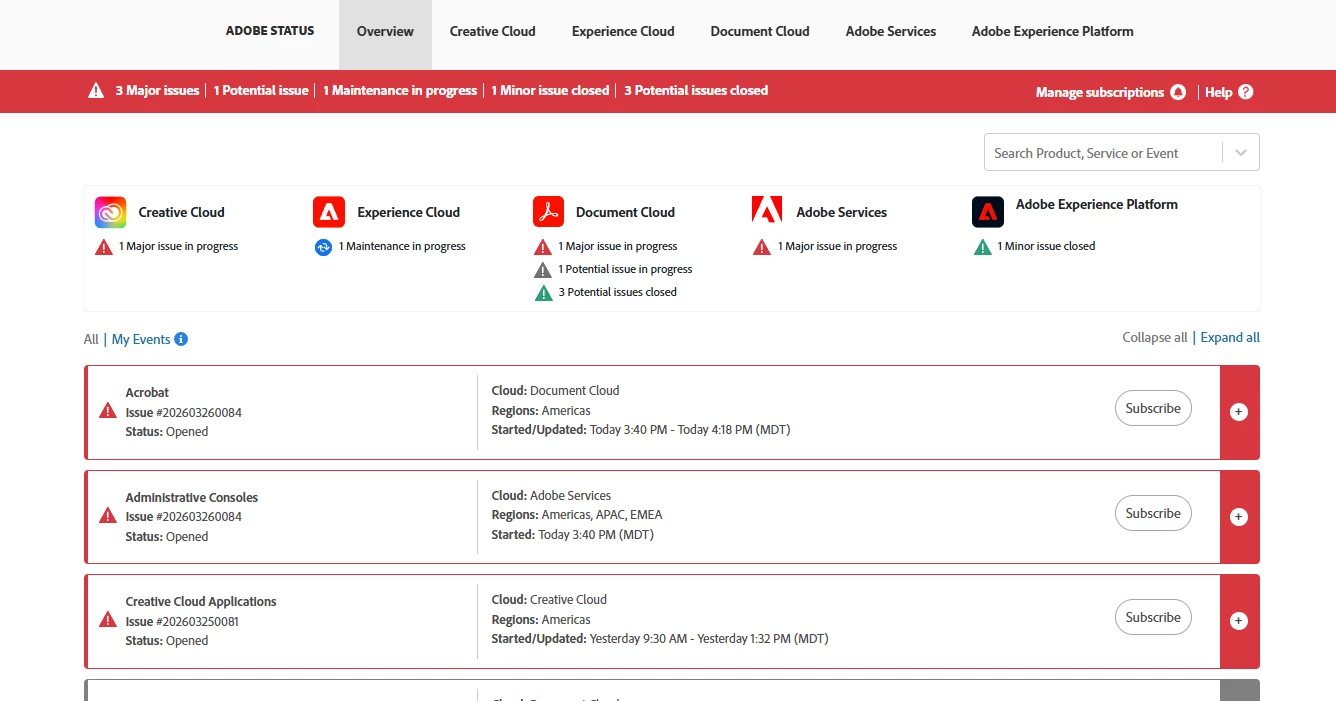Click Manage subscriptions link
Image resolution: width=1336 pixels, height=701 pixels.
tap(1100, 92)
